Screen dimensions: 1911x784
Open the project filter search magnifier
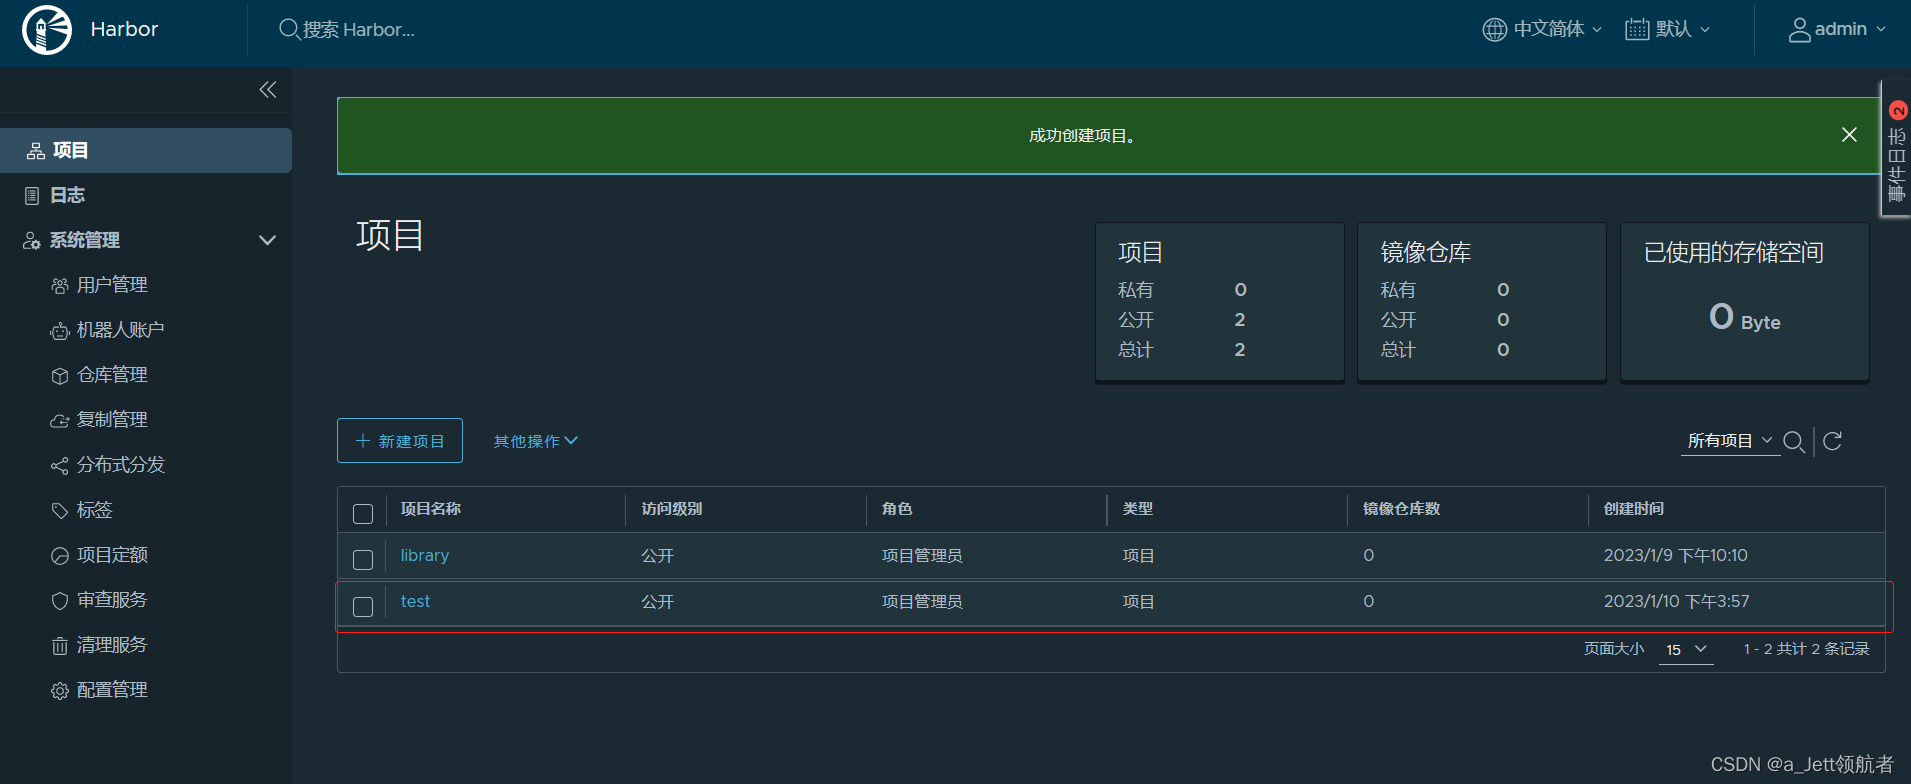[1794, 442]
